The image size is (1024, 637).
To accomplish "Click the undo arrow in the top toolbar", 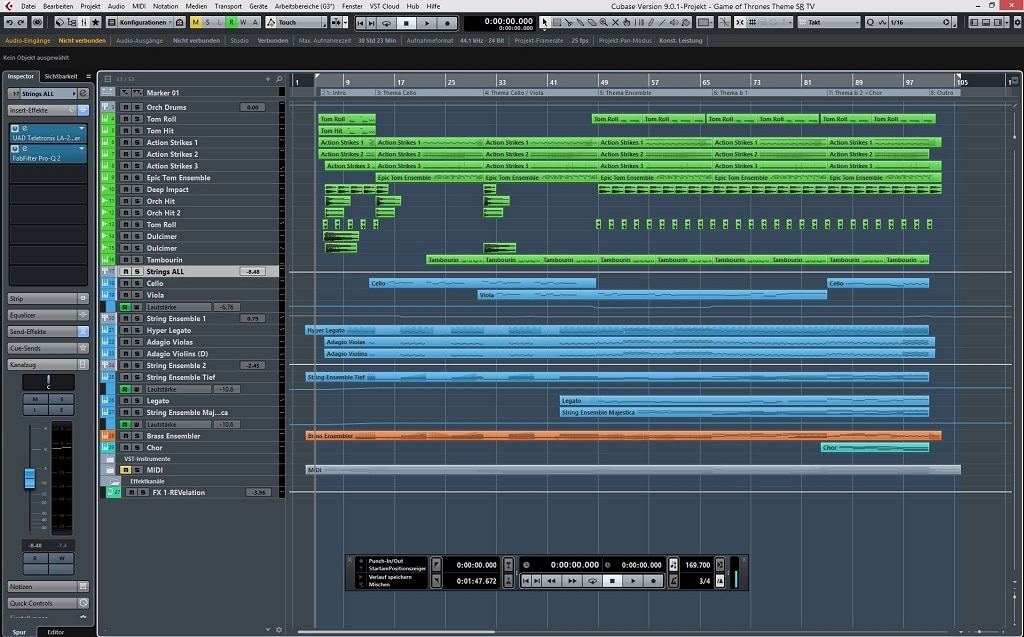I will click(x=9, y=22).
